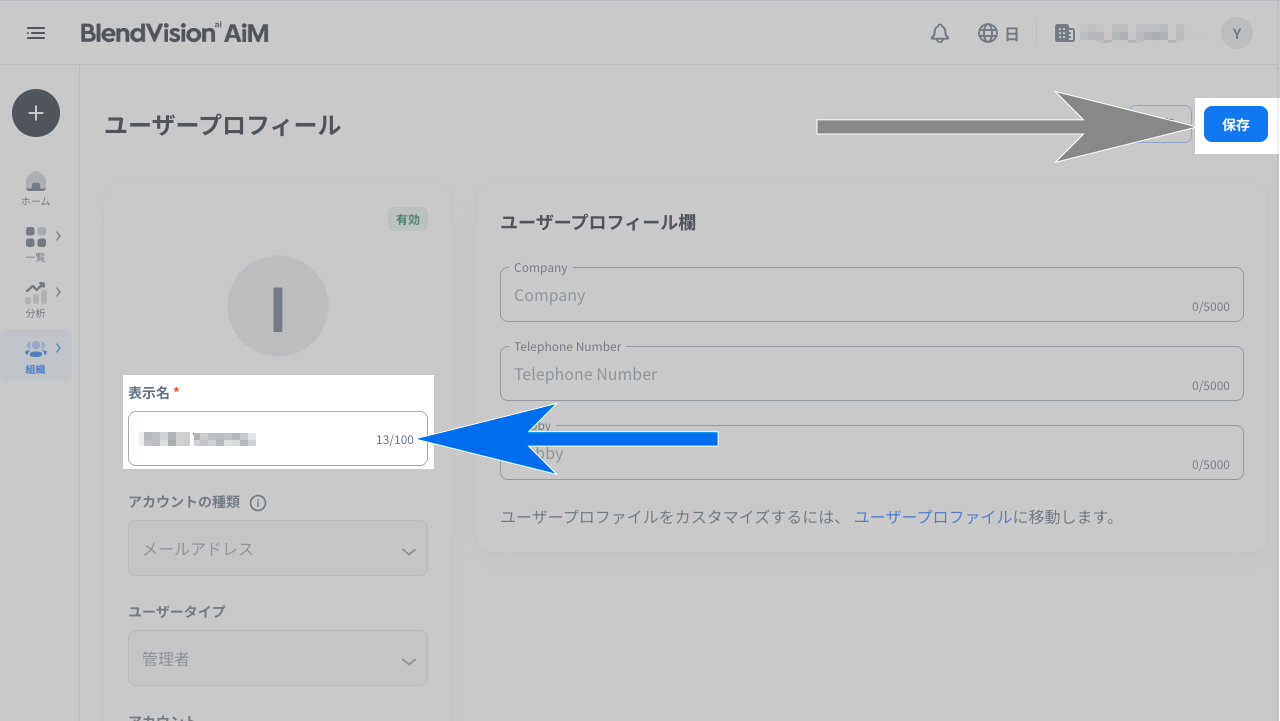Go to ホーム in the sidebar
This screenshot has width=1280, height=721.
[36, 188]
